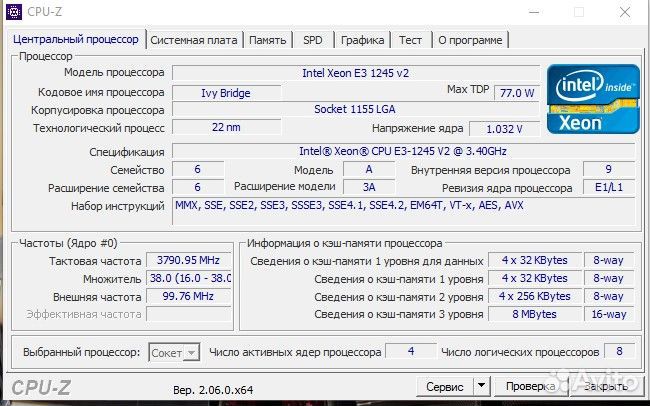Open the Тест tab
This screenshot has height=406, width=650.
[x=410, y=40]
